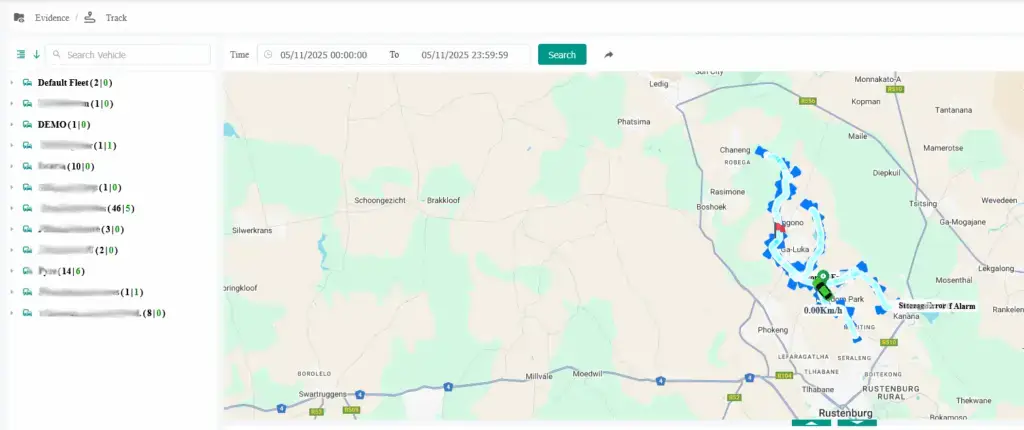The width and height of the screenshot is (1024, 430).
Task: Click the Evidence folder icon in breadcrumb
Action: [x=20, y=18]
